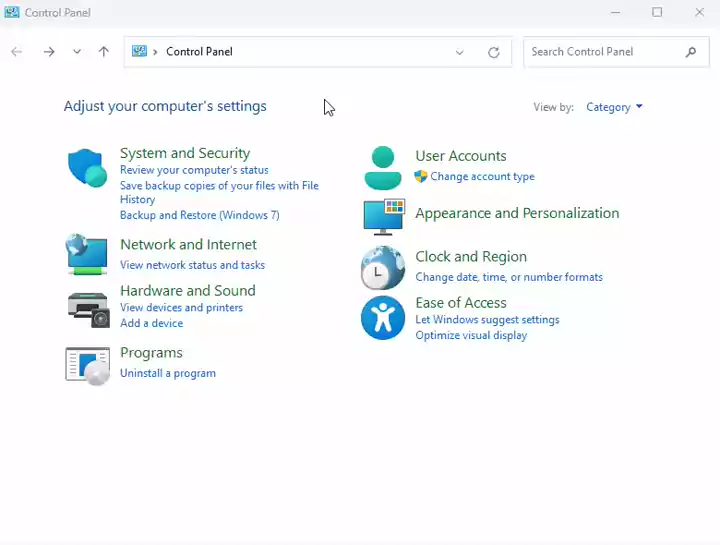The height and width of the screenshot is (545, 720).
Task: Open the recent locations chevron
Action: click(x=77, y=52)
